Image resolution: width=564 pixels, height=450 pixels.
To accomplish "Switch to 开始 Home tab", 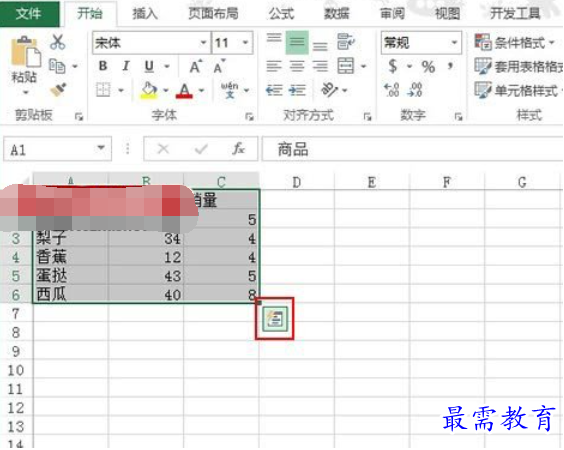I will 90,14.
